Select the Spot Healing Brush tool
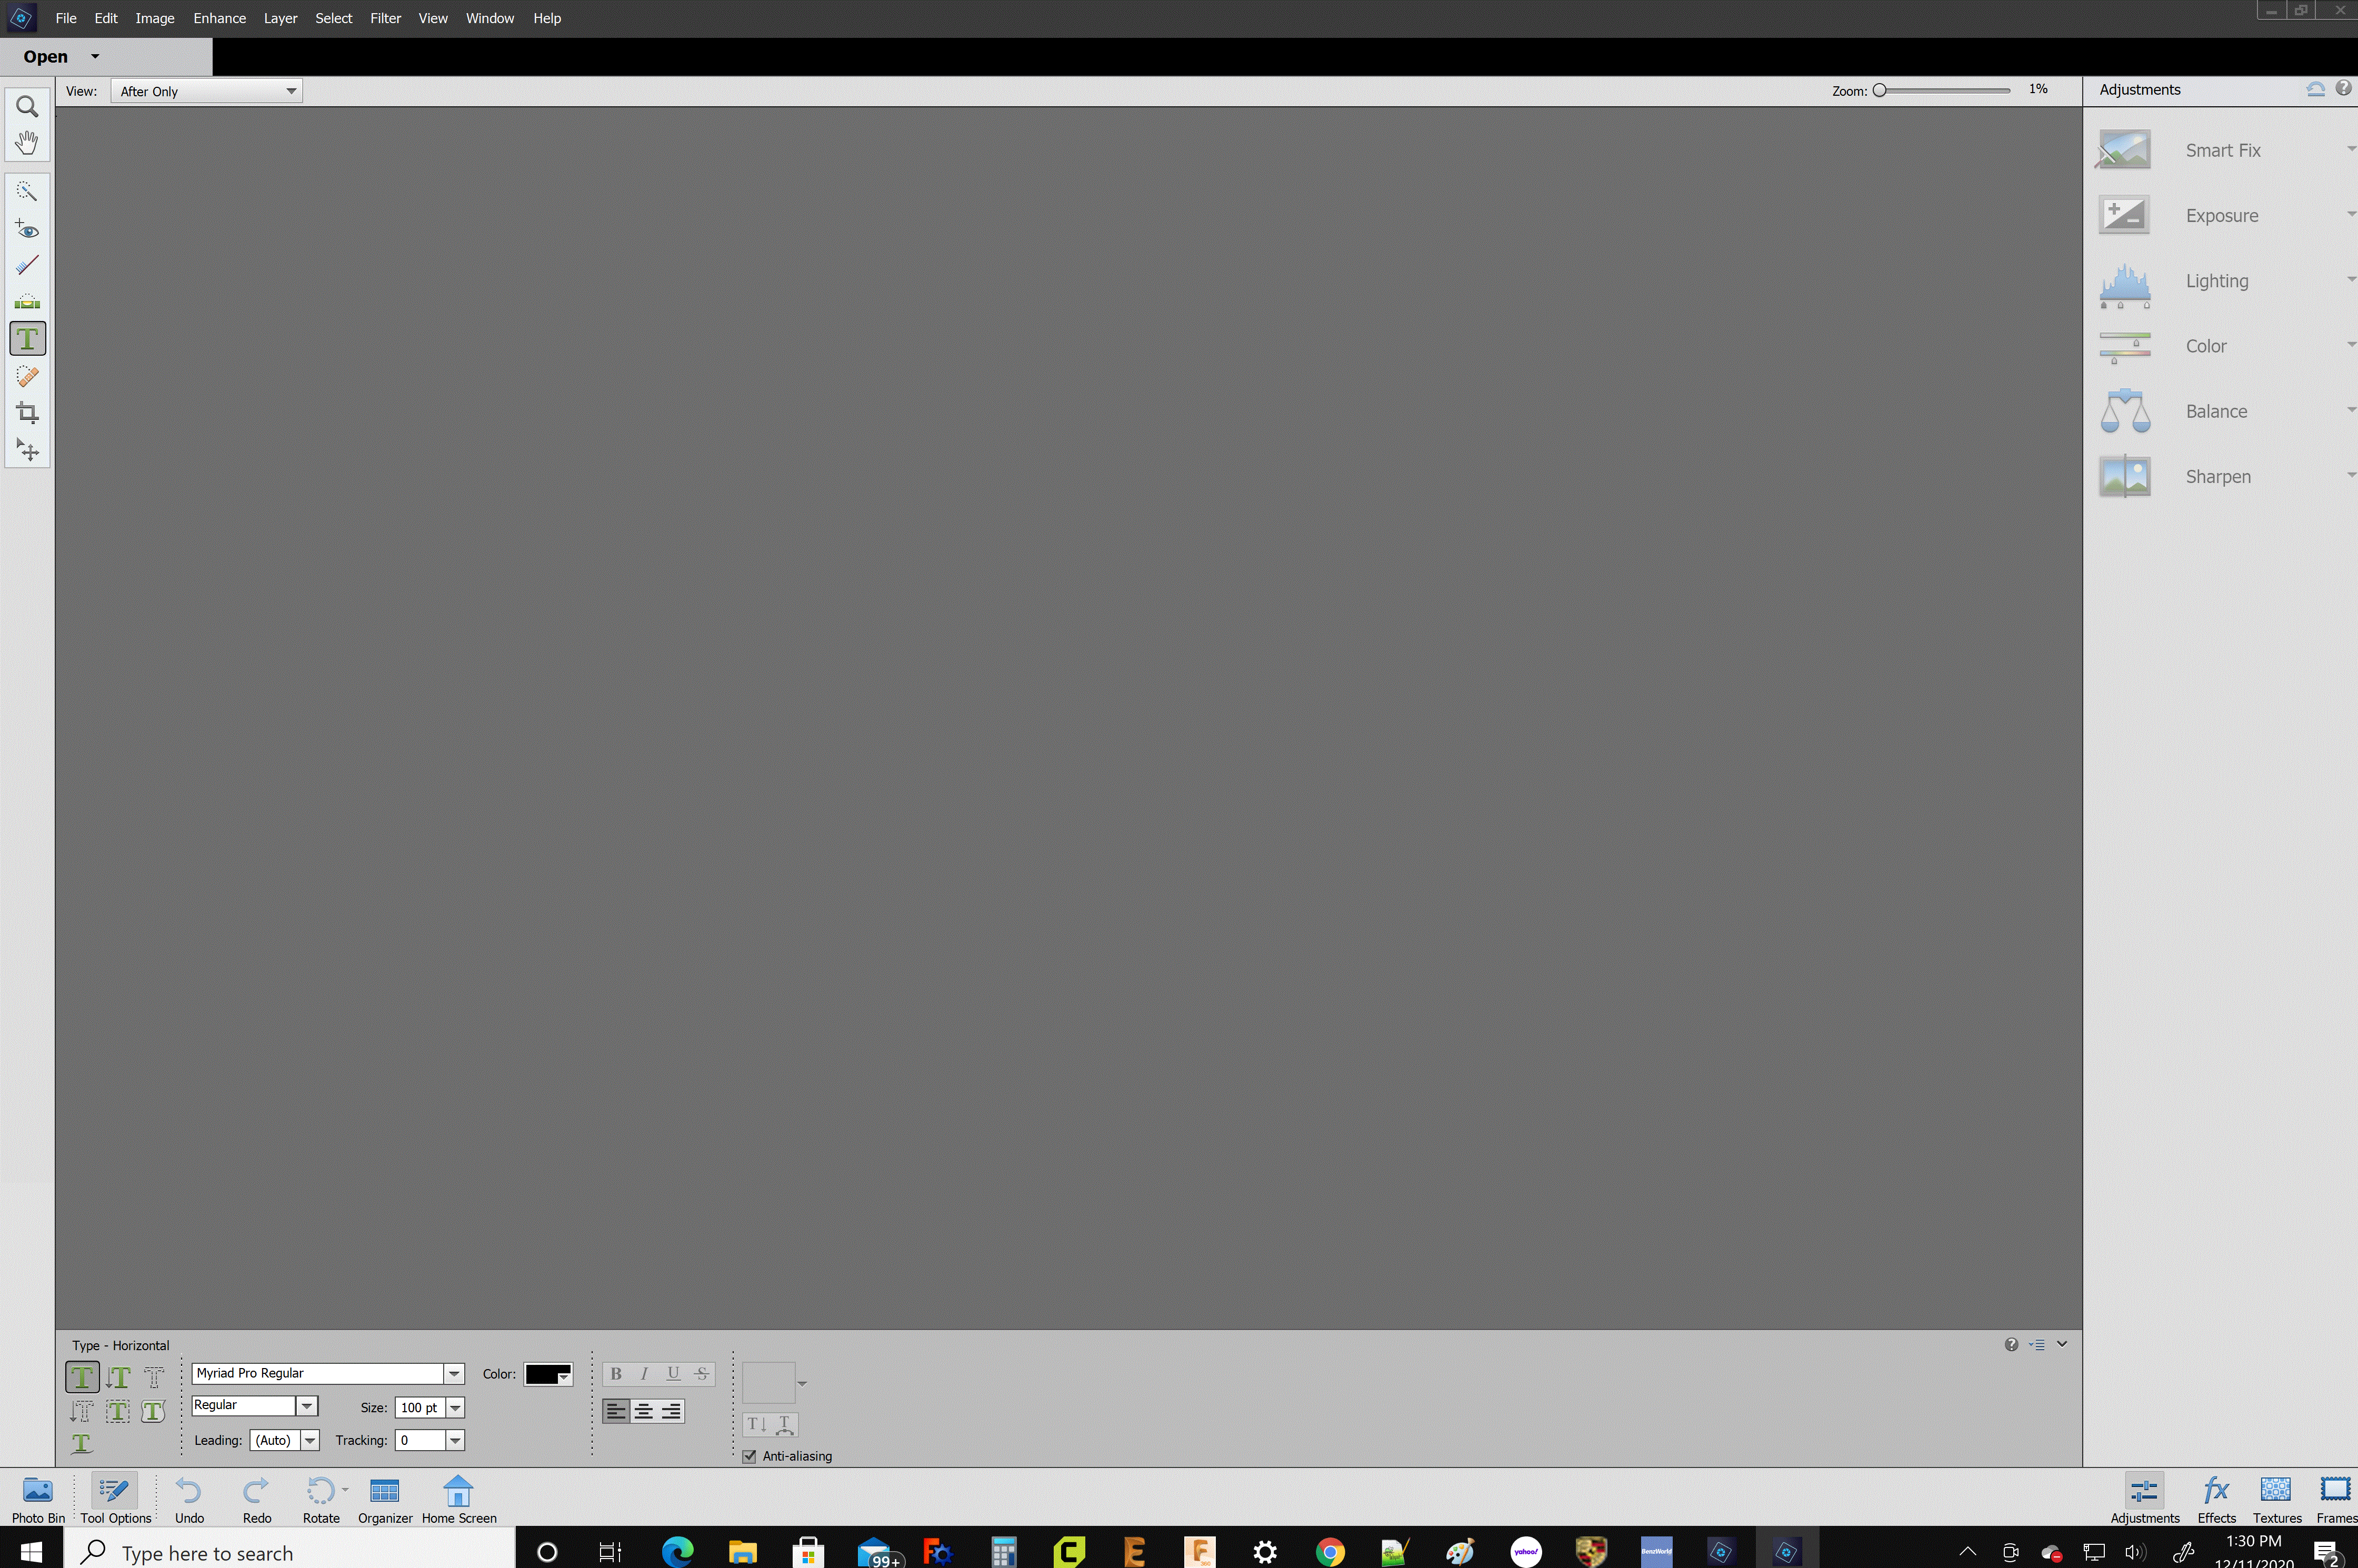2358x1568 pixels. [x=27, y=376]
